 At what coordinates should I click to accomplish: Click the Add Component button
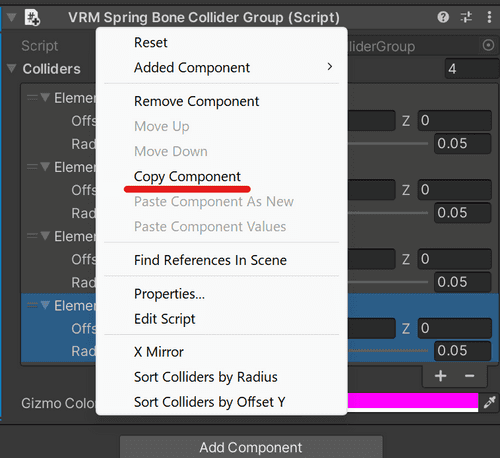point(251,447)
